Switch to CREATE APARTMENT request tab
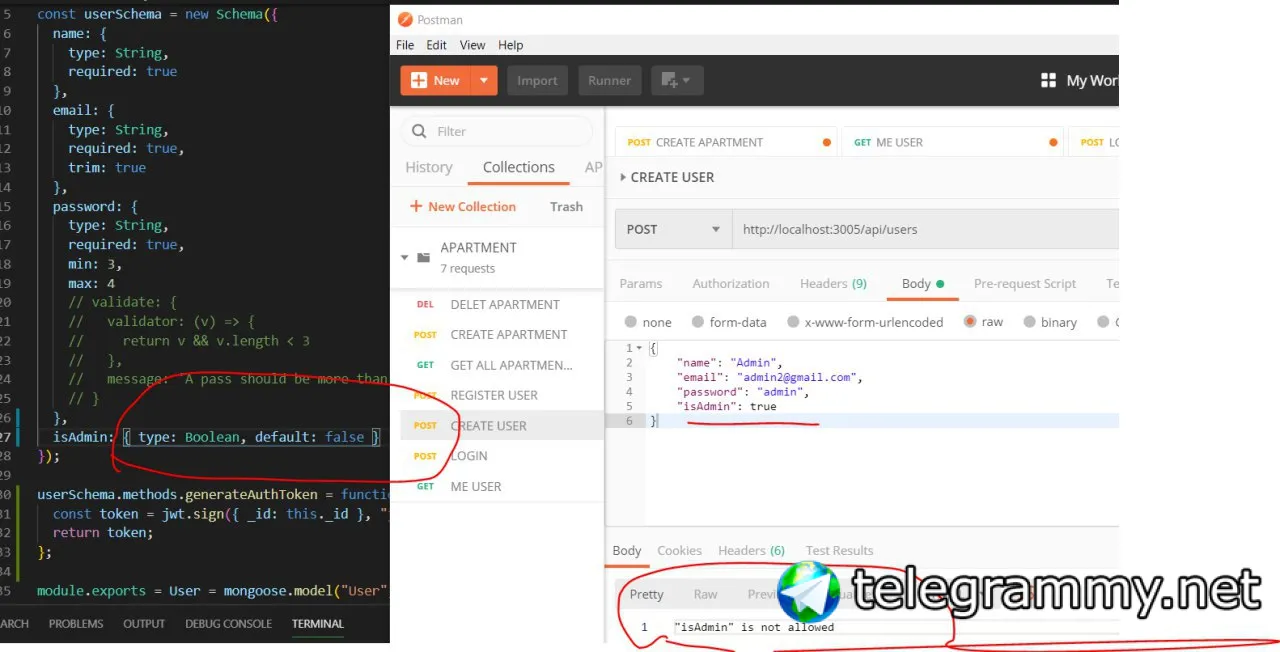 click(727, 142)
